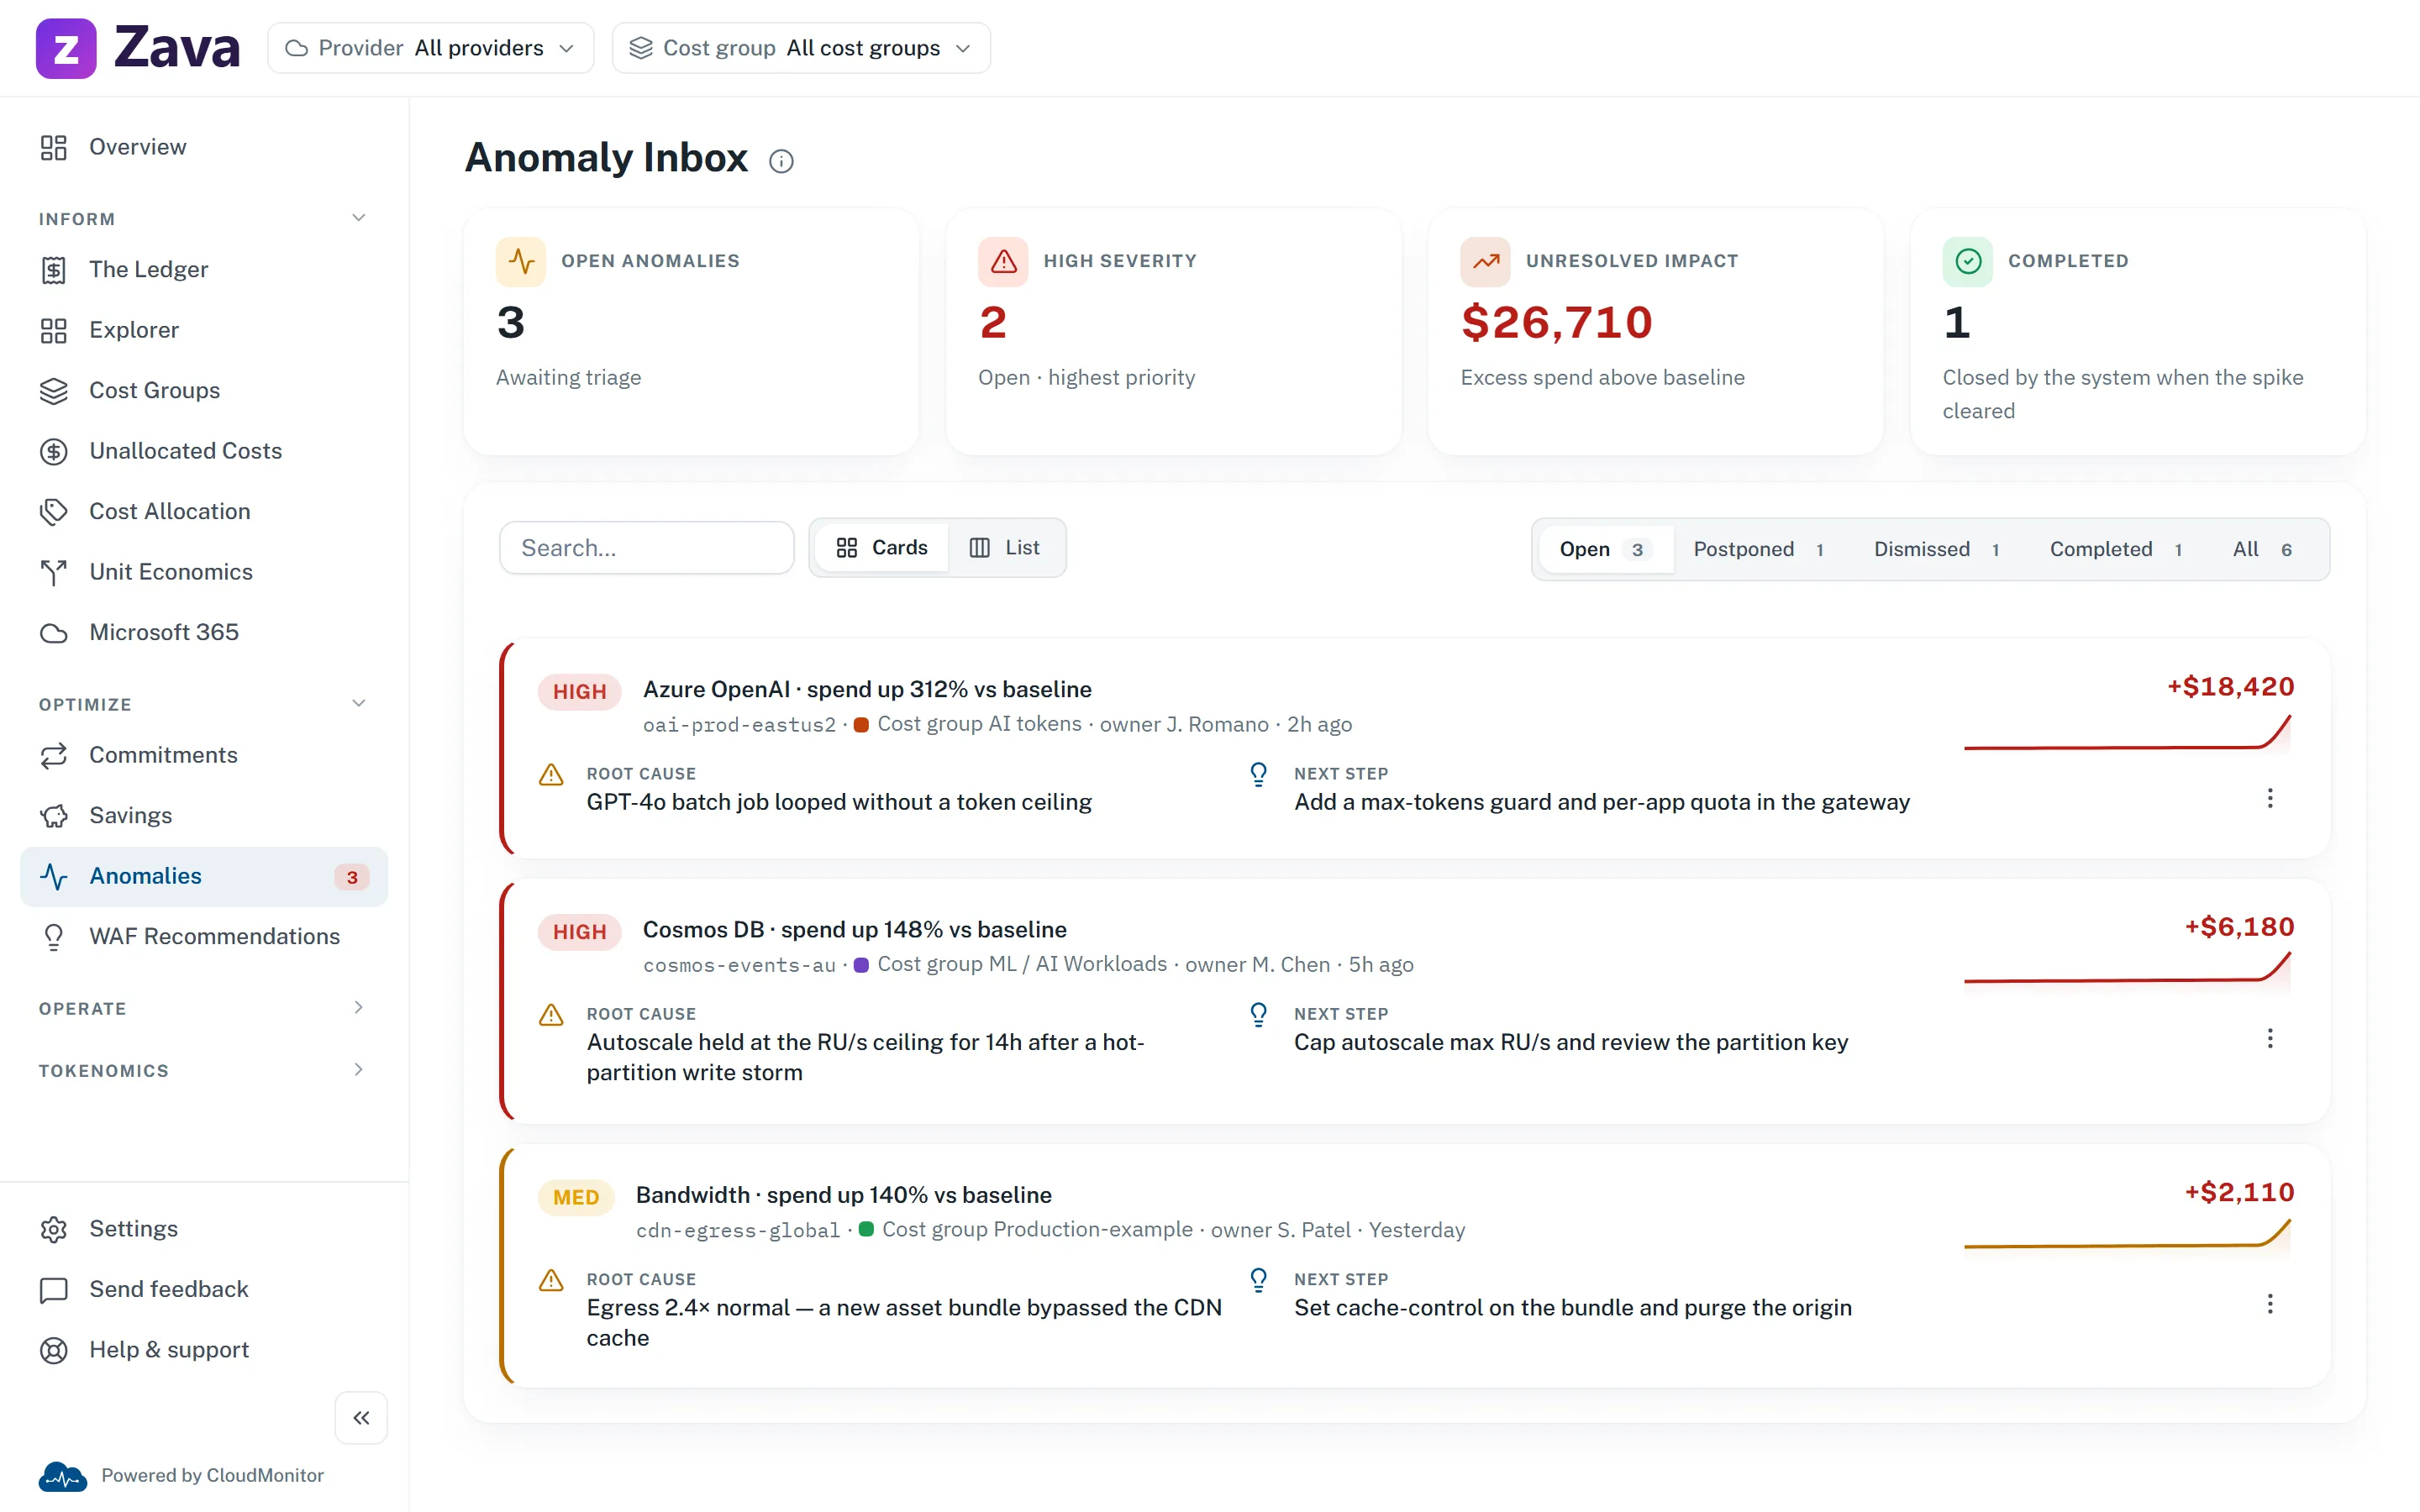Open the Provider All providers dropdown
Viewport: 2420px width, 1512px height.
pos(431,48)
